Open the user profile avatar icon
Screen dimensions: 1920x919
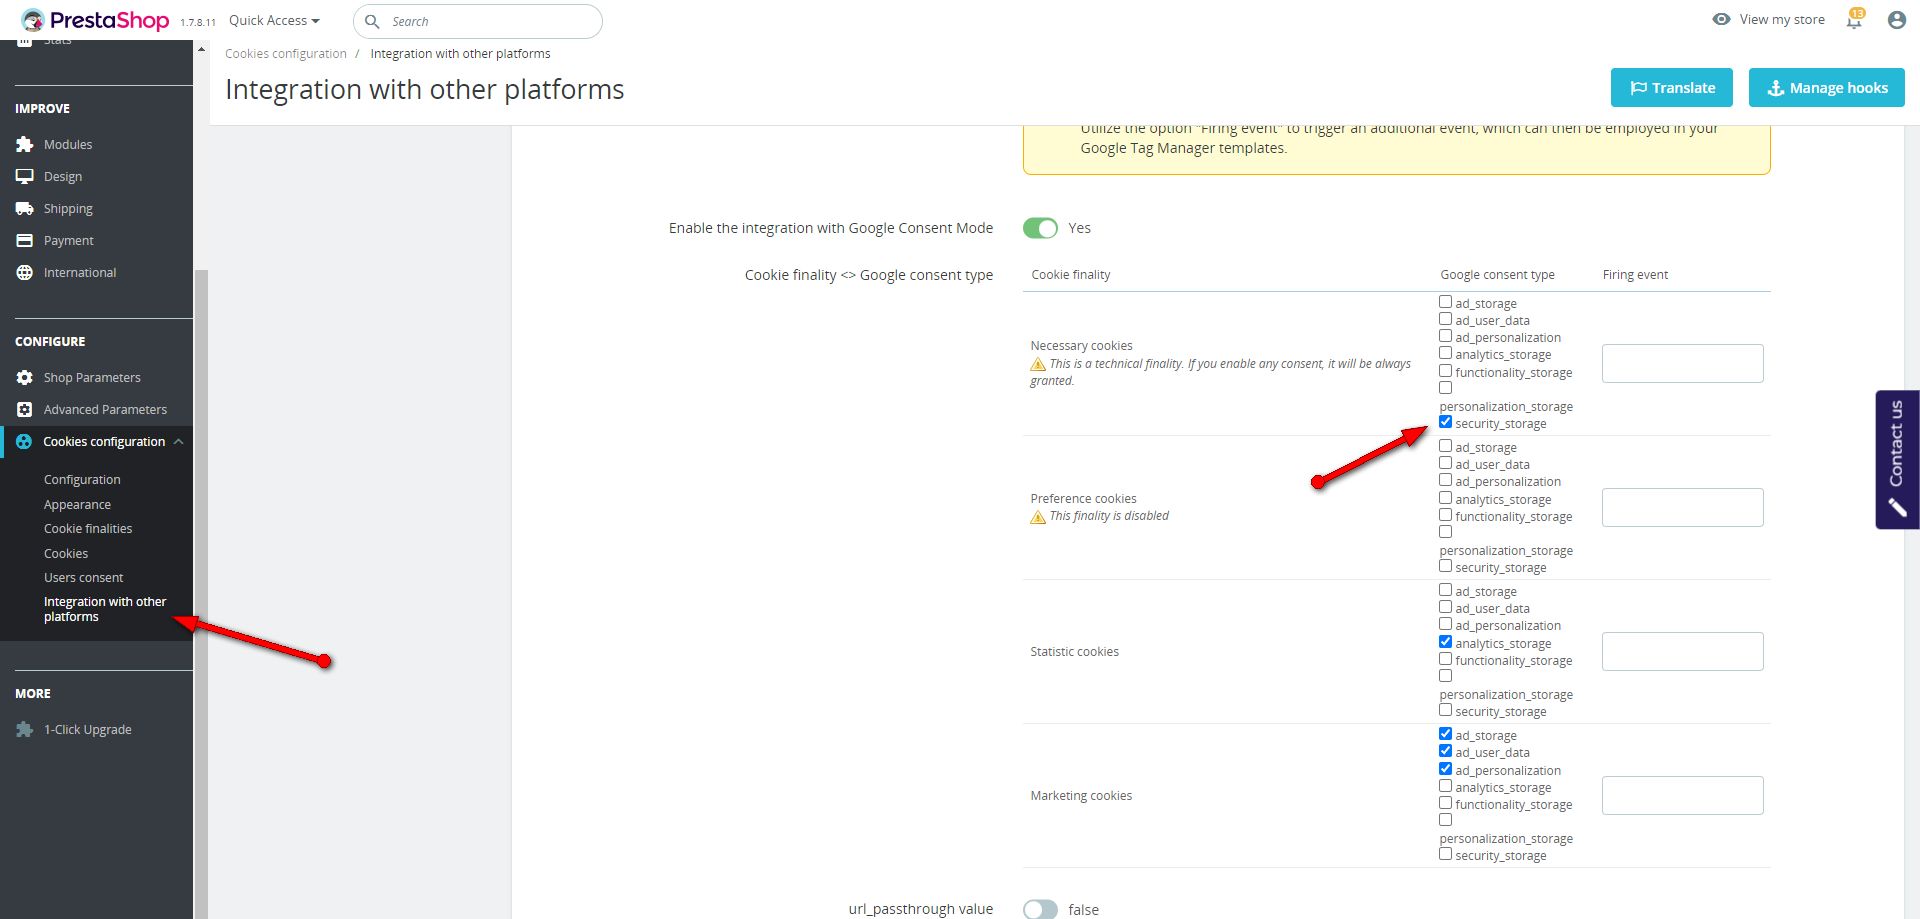1896,20
